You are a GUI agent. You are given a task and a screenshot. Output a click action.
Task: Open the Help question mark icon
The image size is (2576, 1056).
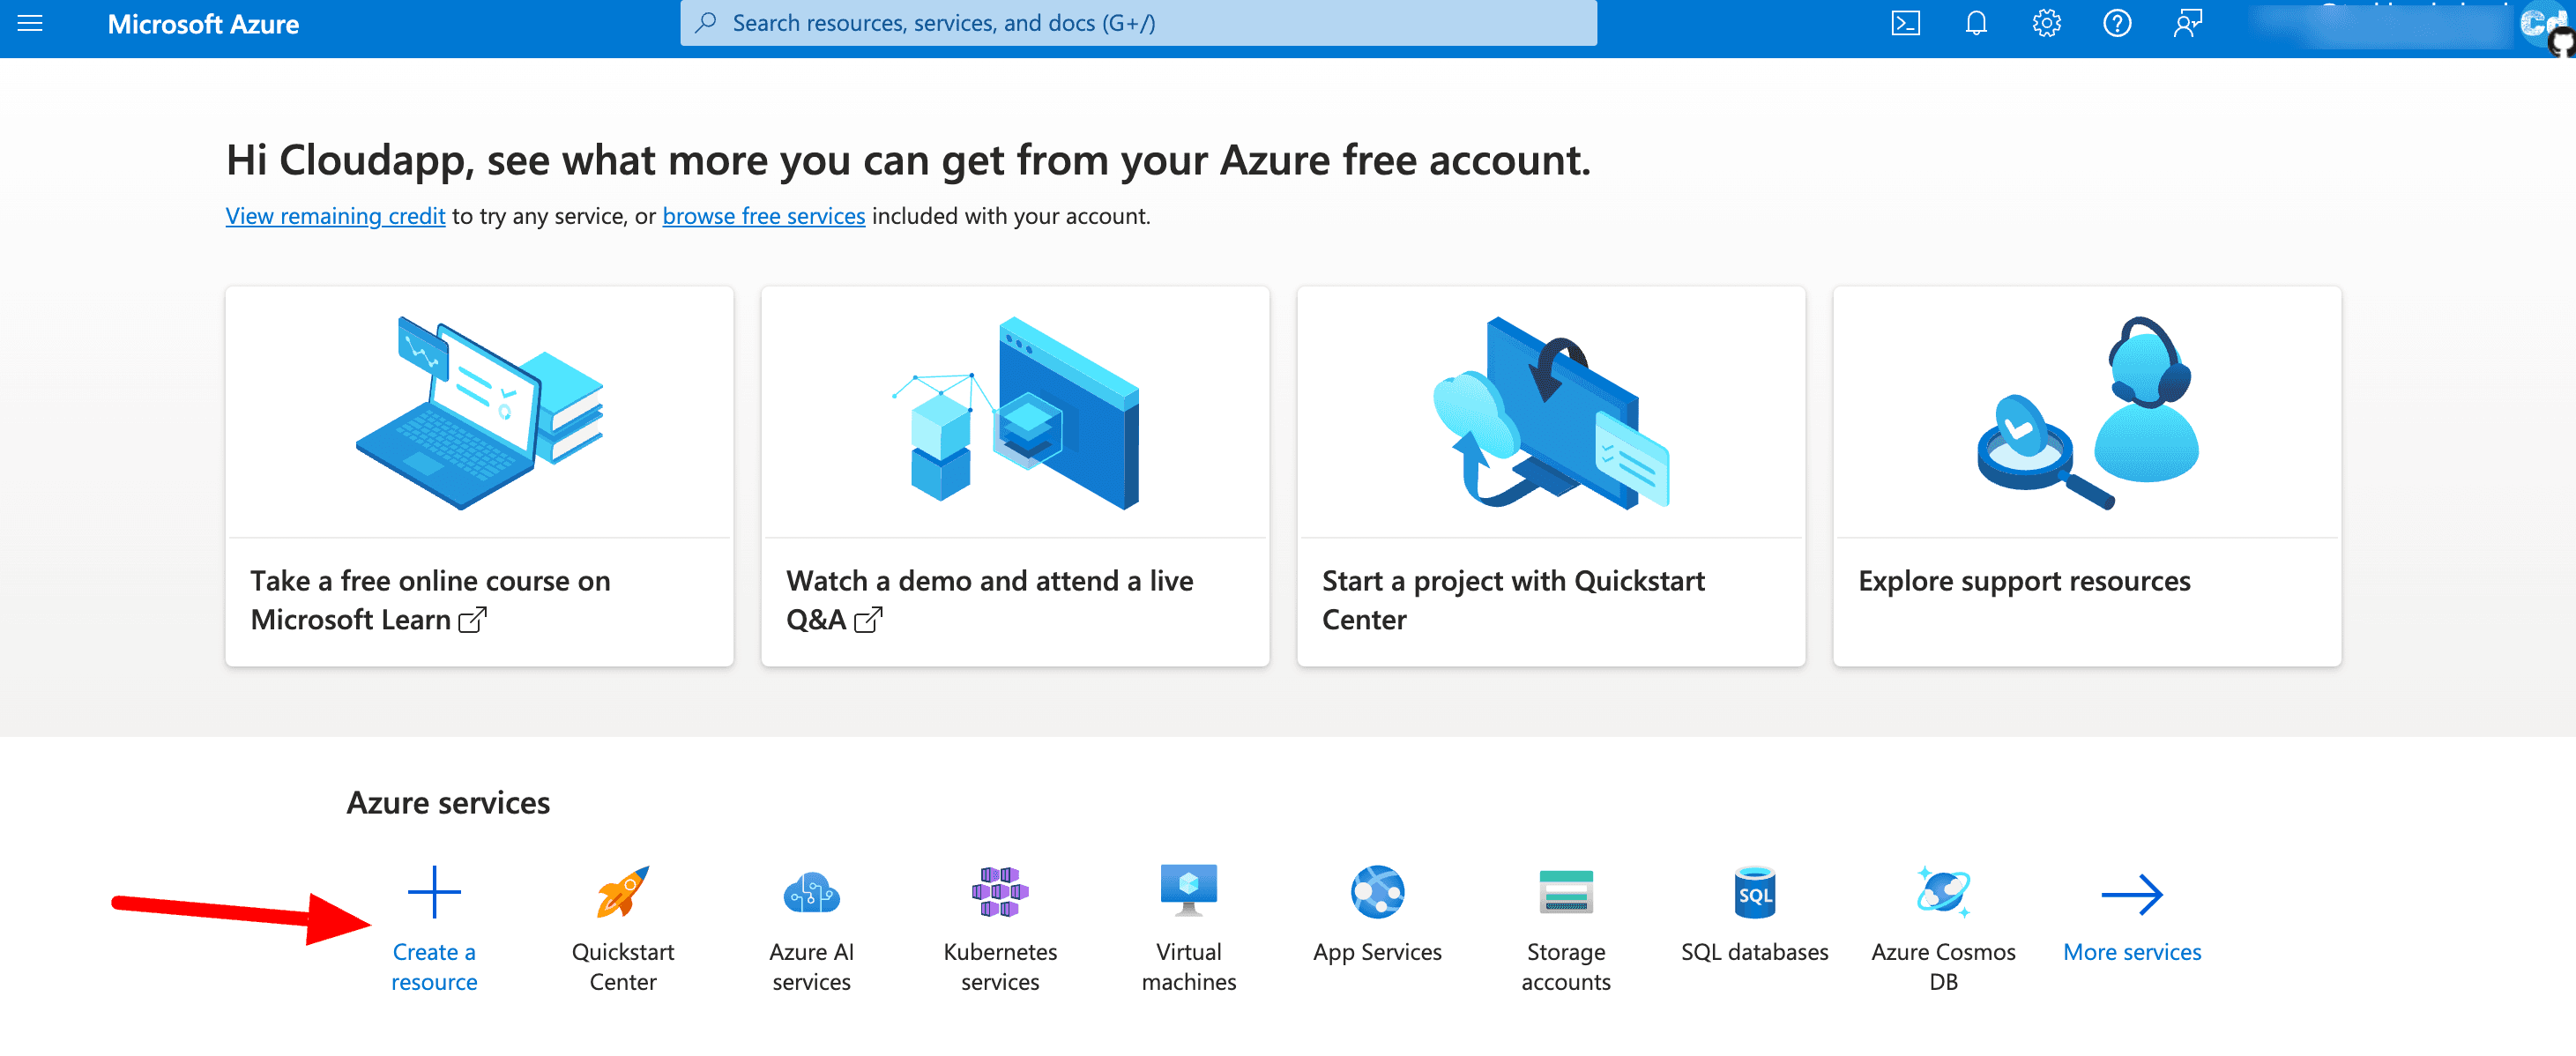pyautogui.click(x=2116, y=22)
